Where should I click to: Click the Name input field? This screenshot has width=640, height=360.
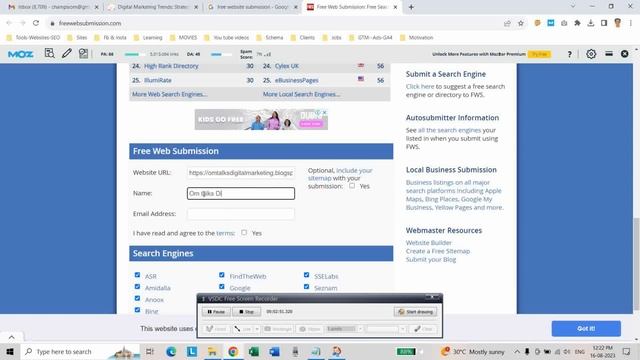241,193
